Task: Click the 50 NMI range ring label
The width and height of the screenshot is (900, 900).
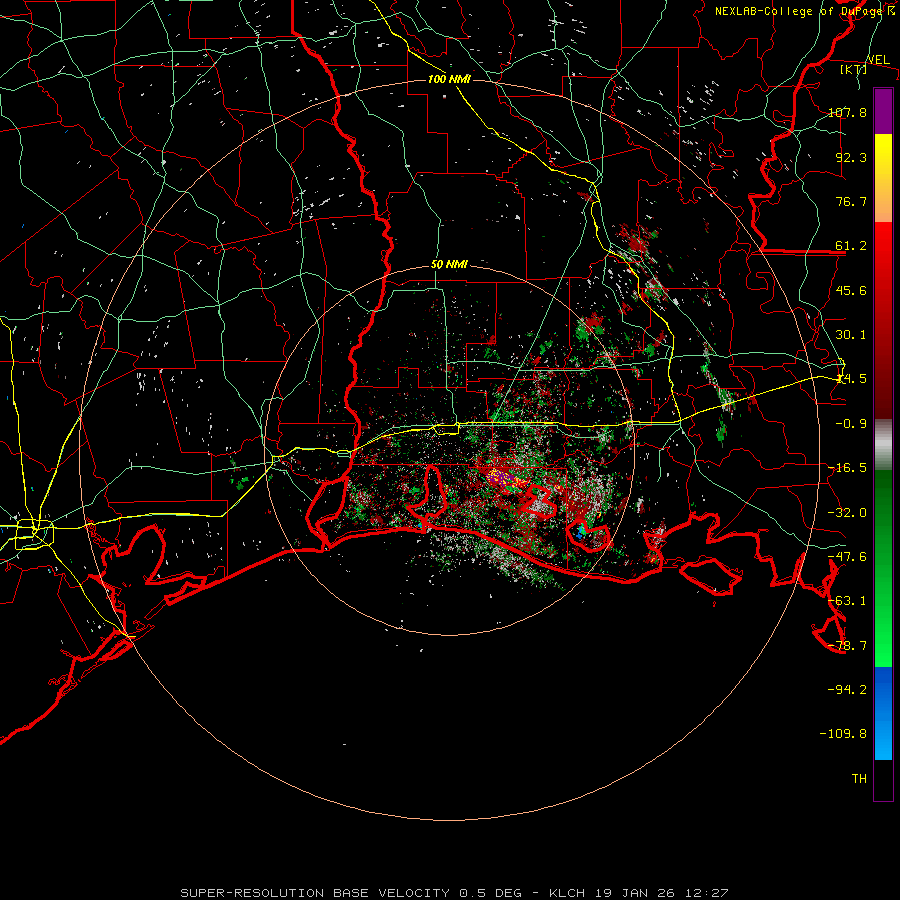Action: (449, 265)
